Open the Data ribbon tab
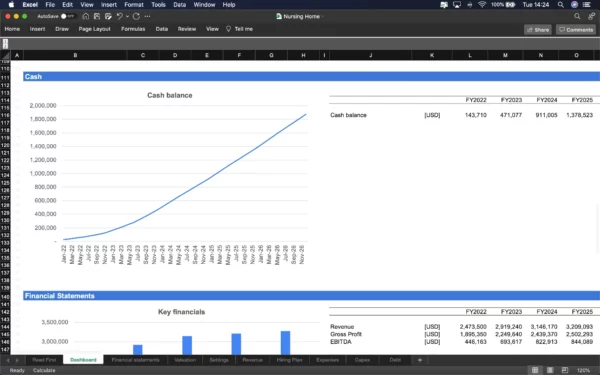600x375 pixels. coord(161,29)
